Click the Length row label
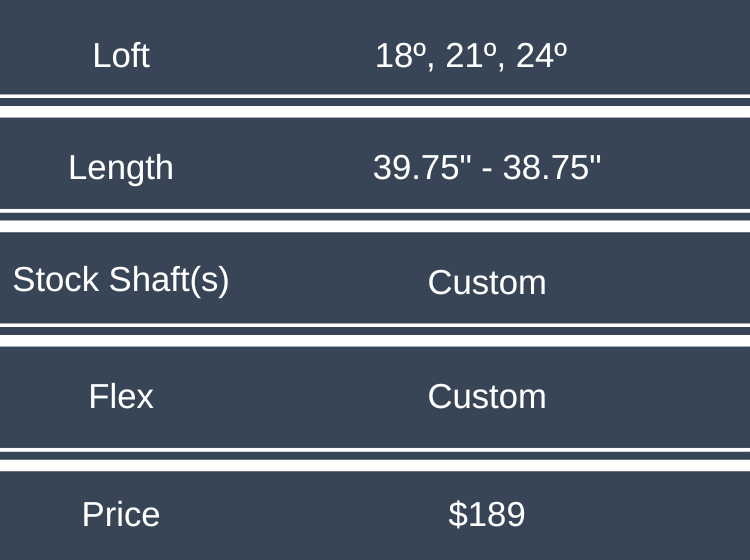750x560 pixels. tap(121, 167)
